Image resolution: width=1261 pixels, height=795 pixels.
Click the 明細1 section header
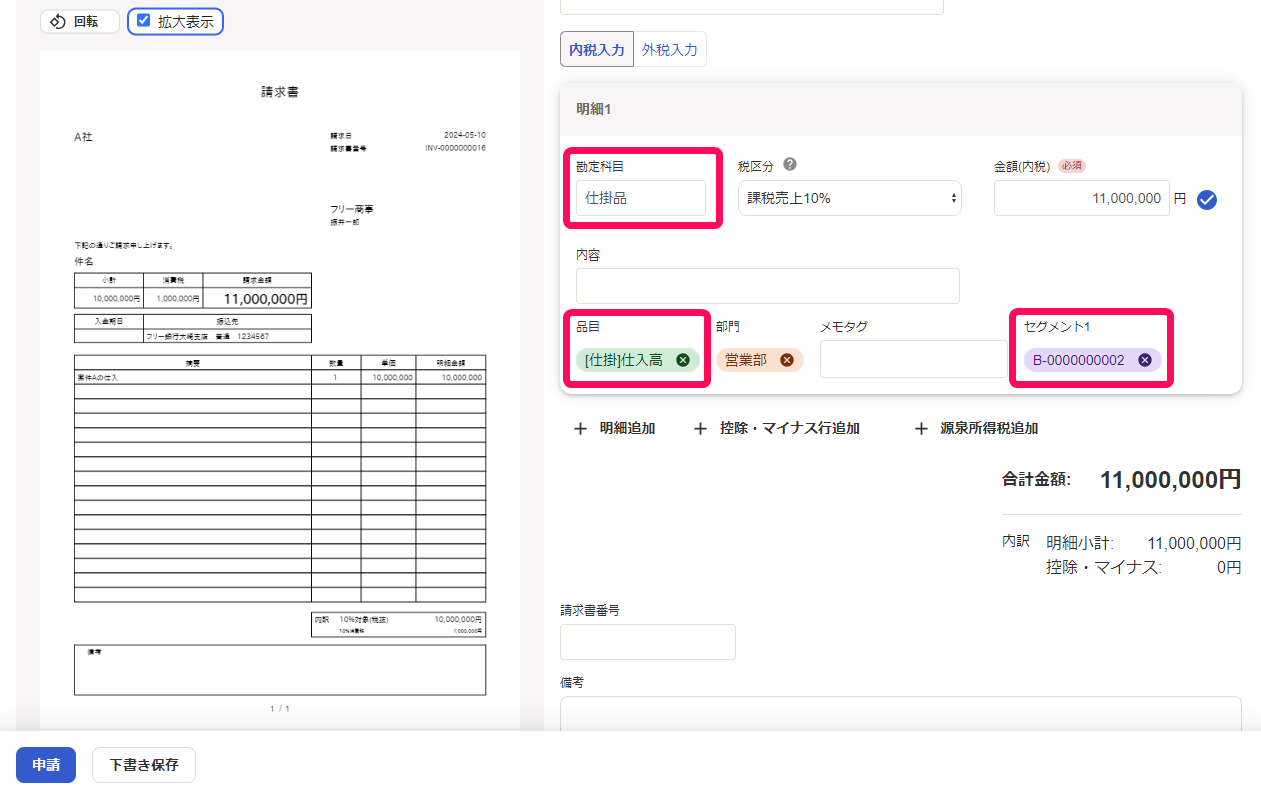point(901,109)
